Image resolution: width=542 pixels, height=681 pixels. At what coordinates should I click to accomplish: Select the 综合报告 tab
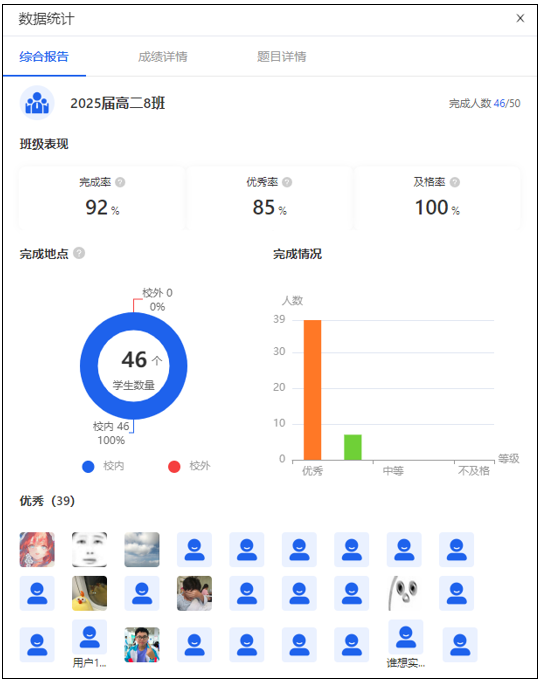tap(44, 56)
